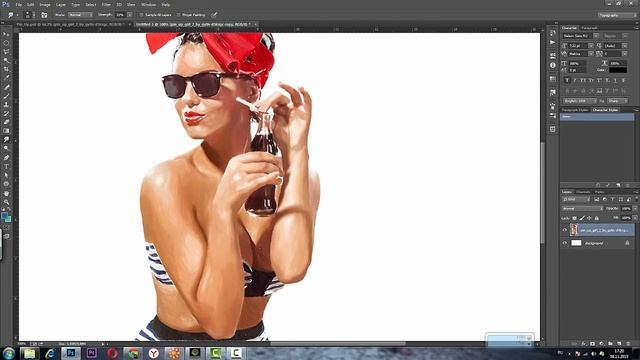Select the pin-up girl layer thumbnail

tap(574, 230)
